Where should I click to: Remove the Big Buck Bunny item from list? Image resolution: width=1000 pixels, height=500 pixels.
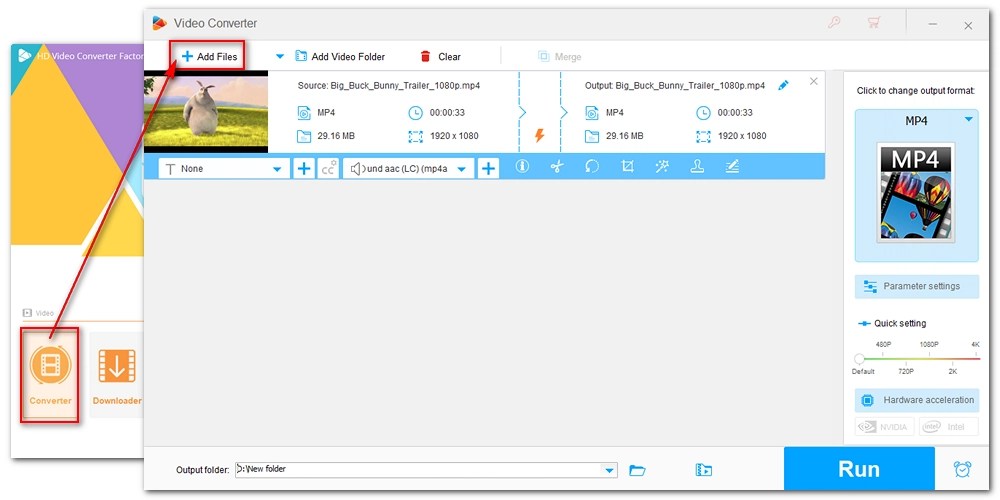click(x=813, y=81)
